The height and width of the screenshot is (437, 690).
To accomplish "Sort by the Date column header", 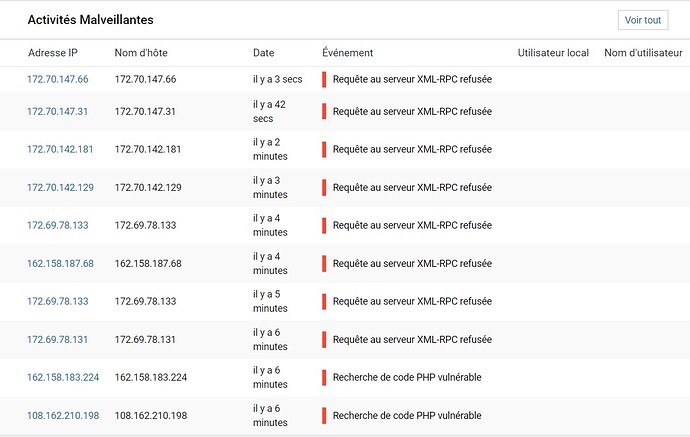I will pos(263,53).
